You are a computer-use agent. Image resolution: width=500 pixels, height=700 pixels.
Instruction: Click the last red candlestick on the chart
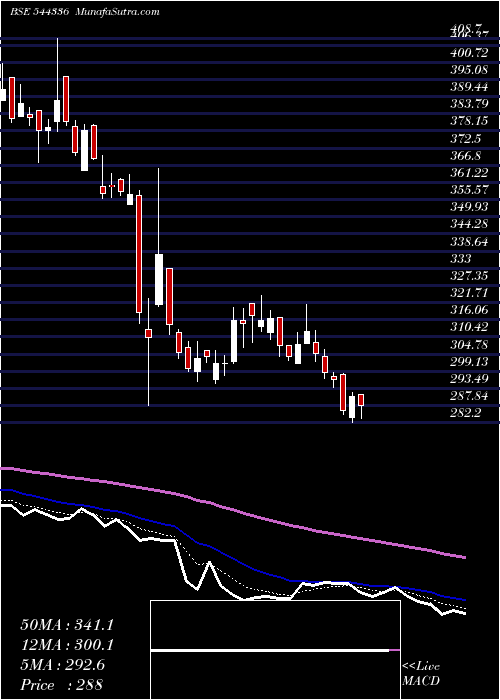point(361,400)
